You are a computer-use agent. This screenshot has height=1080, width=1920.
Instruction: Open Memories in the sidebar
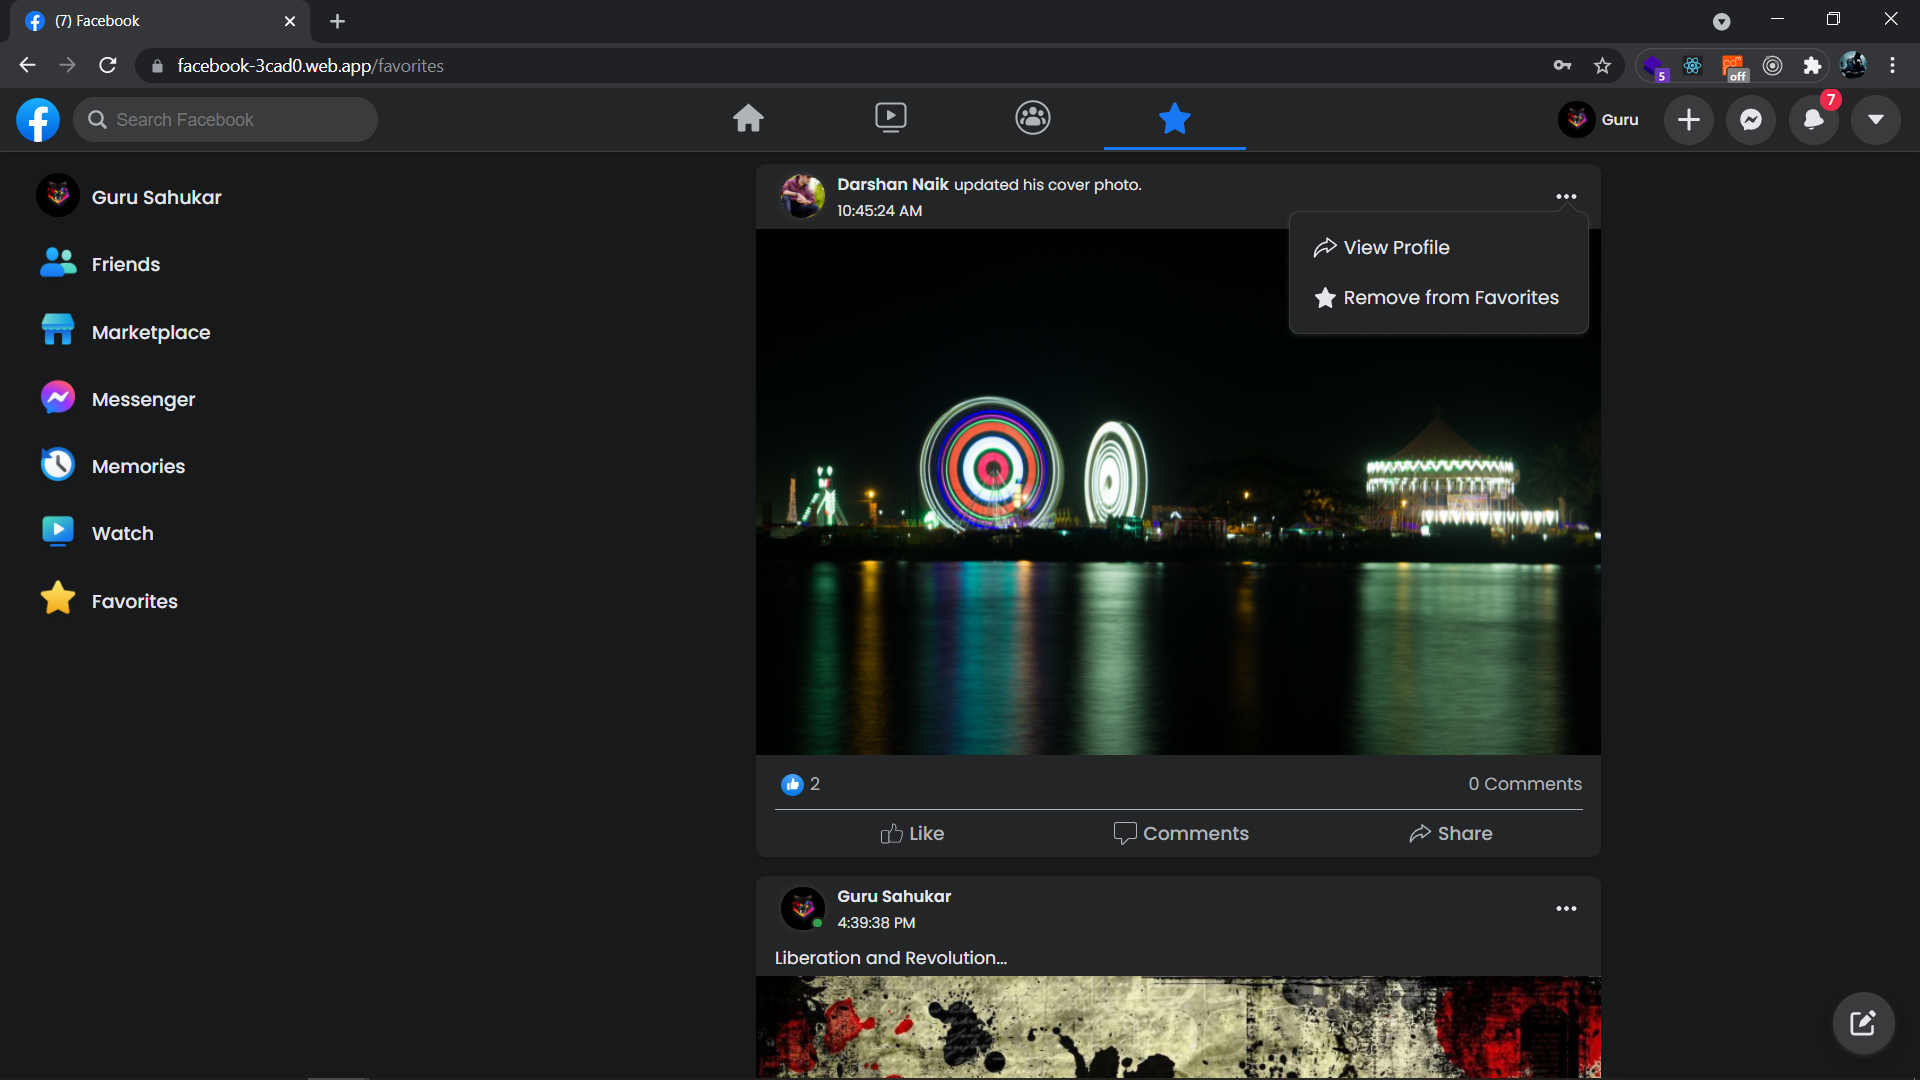(113, 466)
